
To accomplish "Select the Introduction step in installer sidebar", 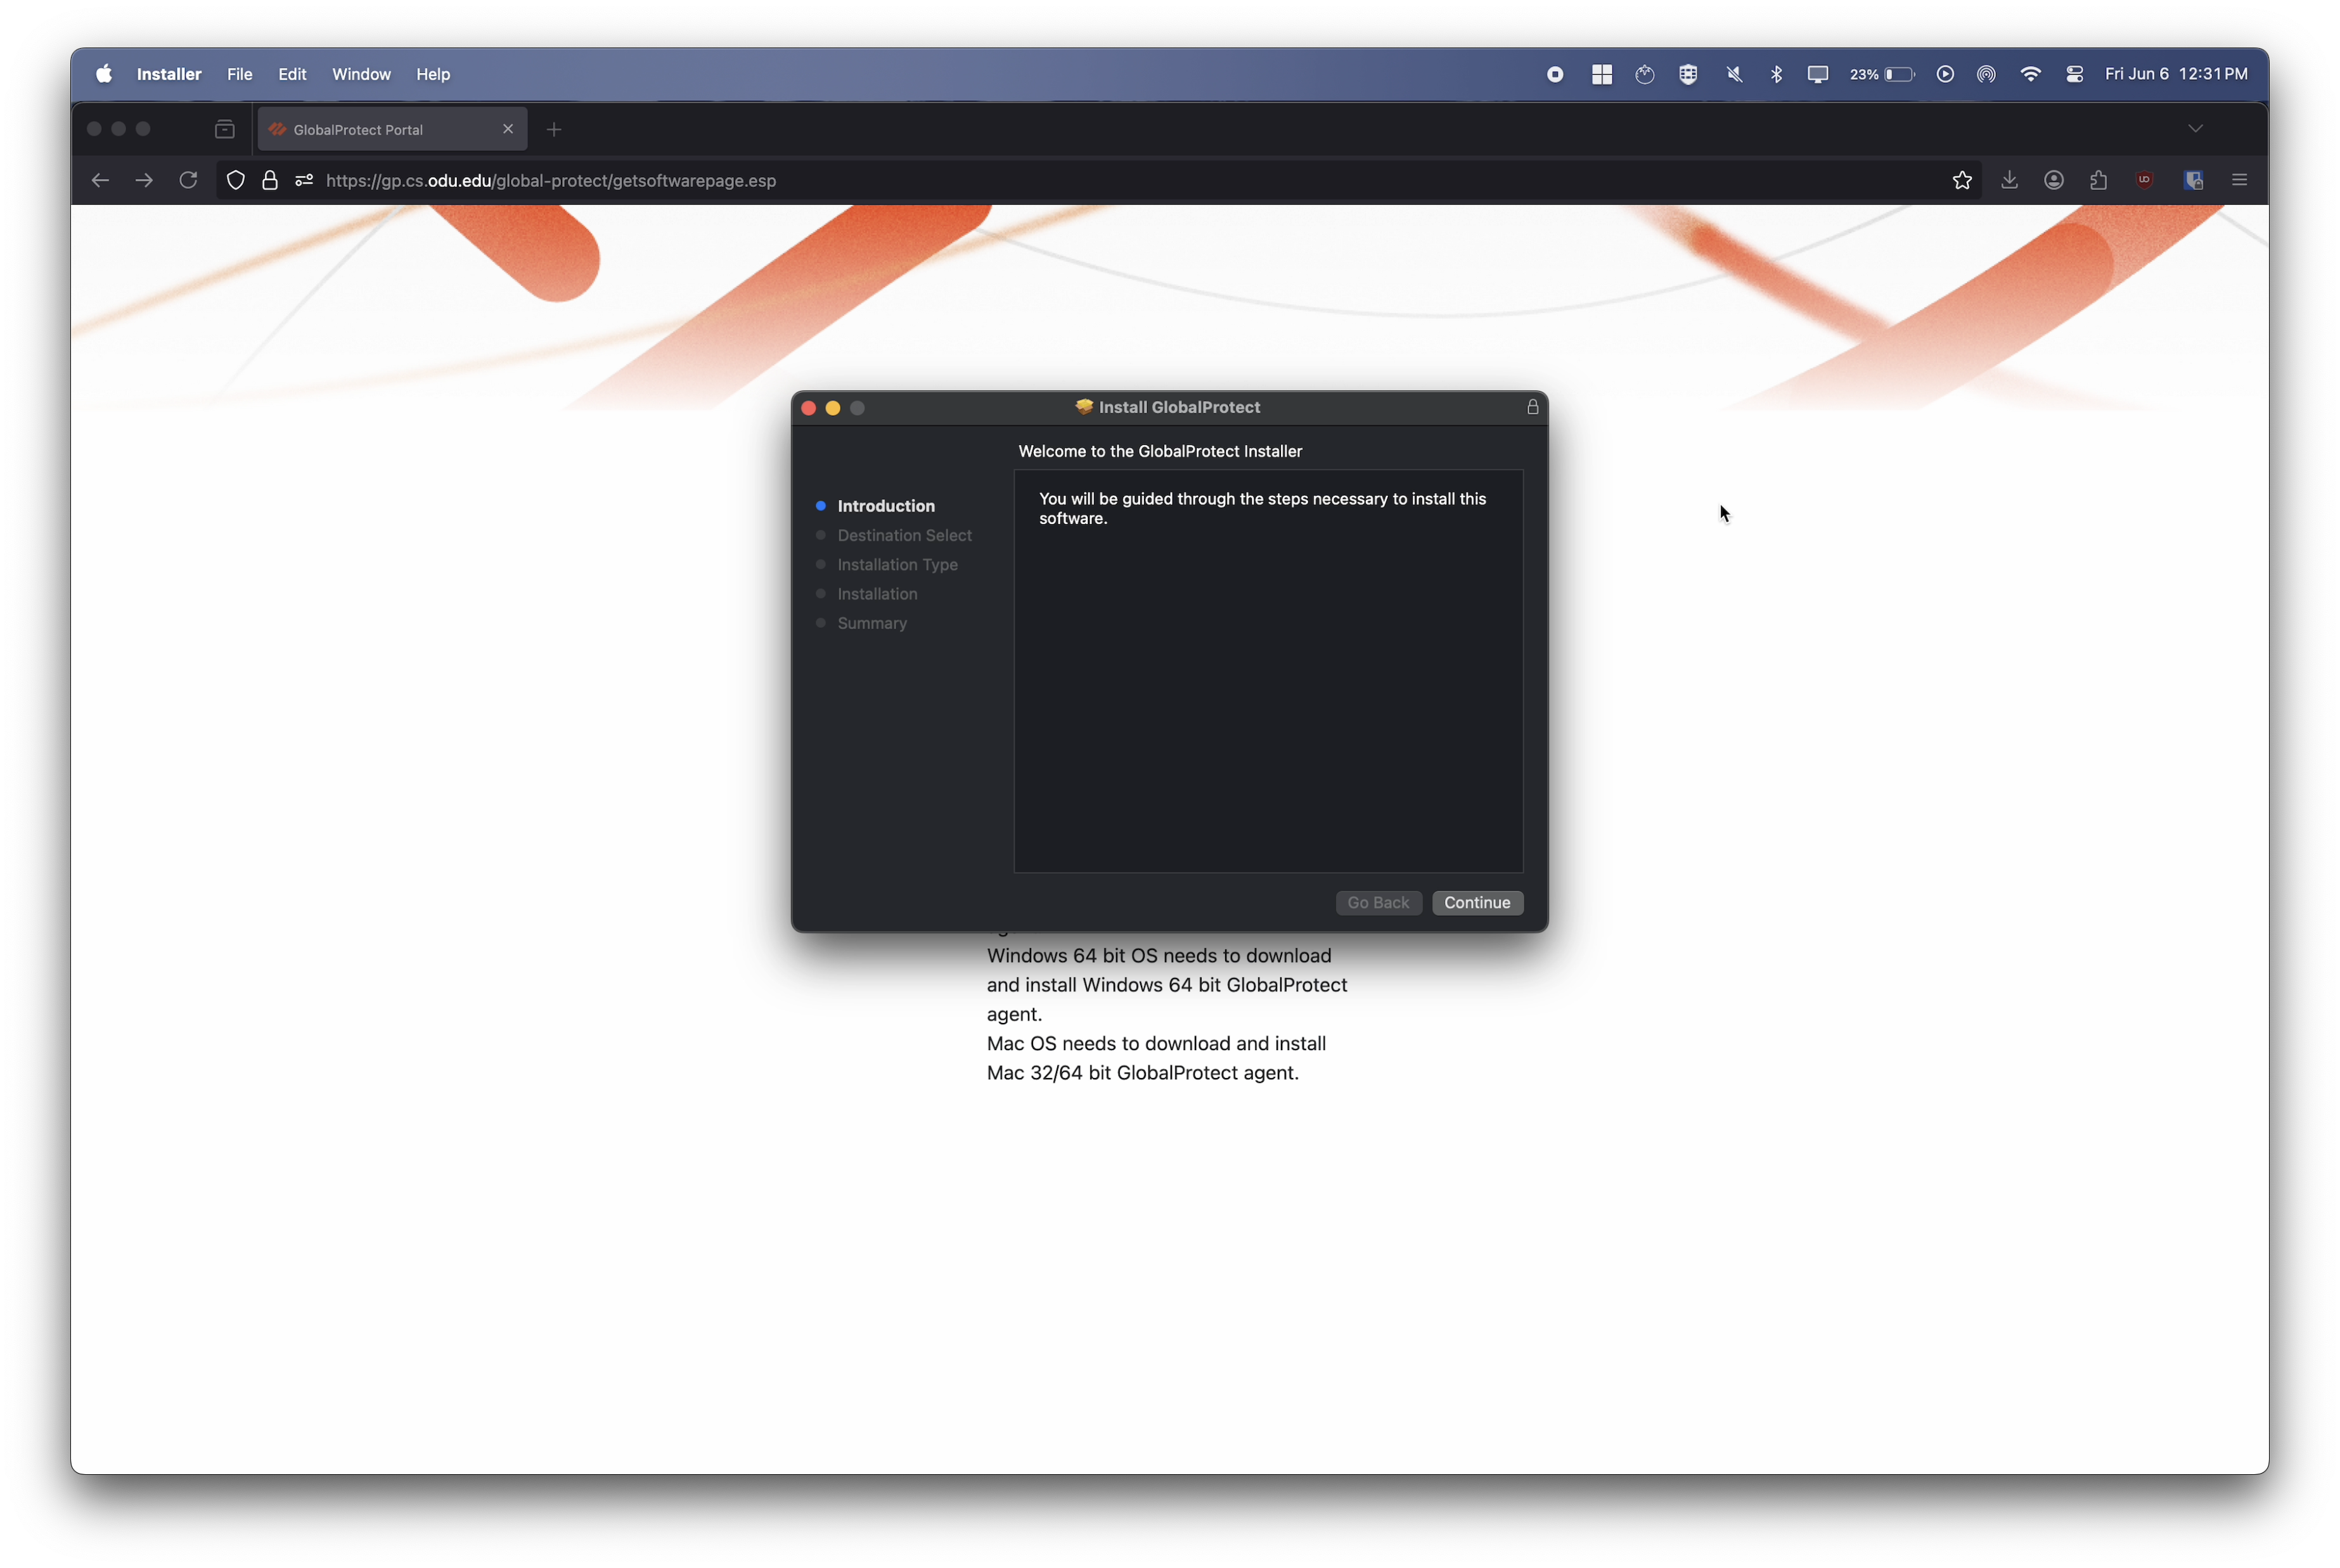I will tap(885, 506).
